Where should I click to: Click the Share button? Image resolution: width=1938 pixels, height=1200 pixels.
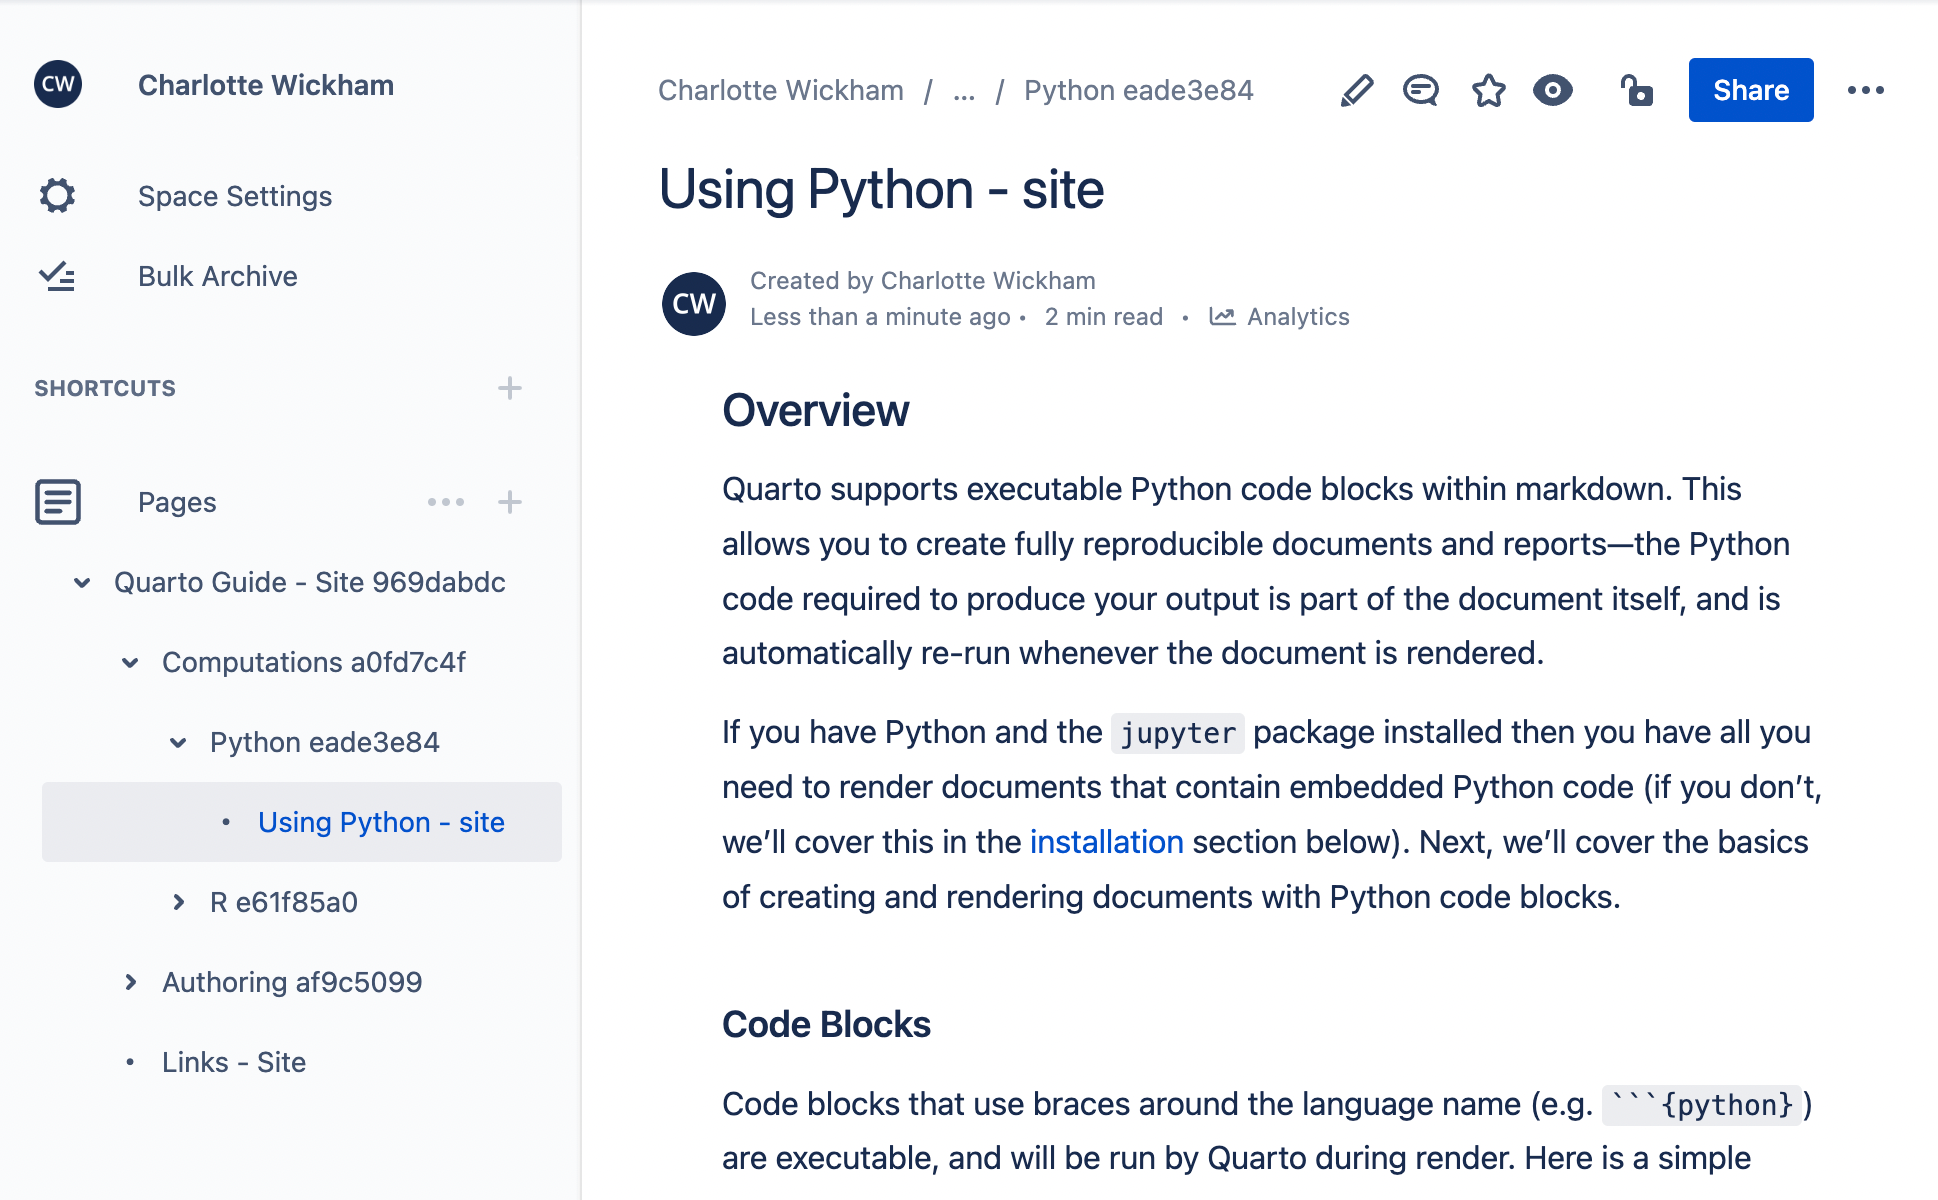coord(1750,90)
